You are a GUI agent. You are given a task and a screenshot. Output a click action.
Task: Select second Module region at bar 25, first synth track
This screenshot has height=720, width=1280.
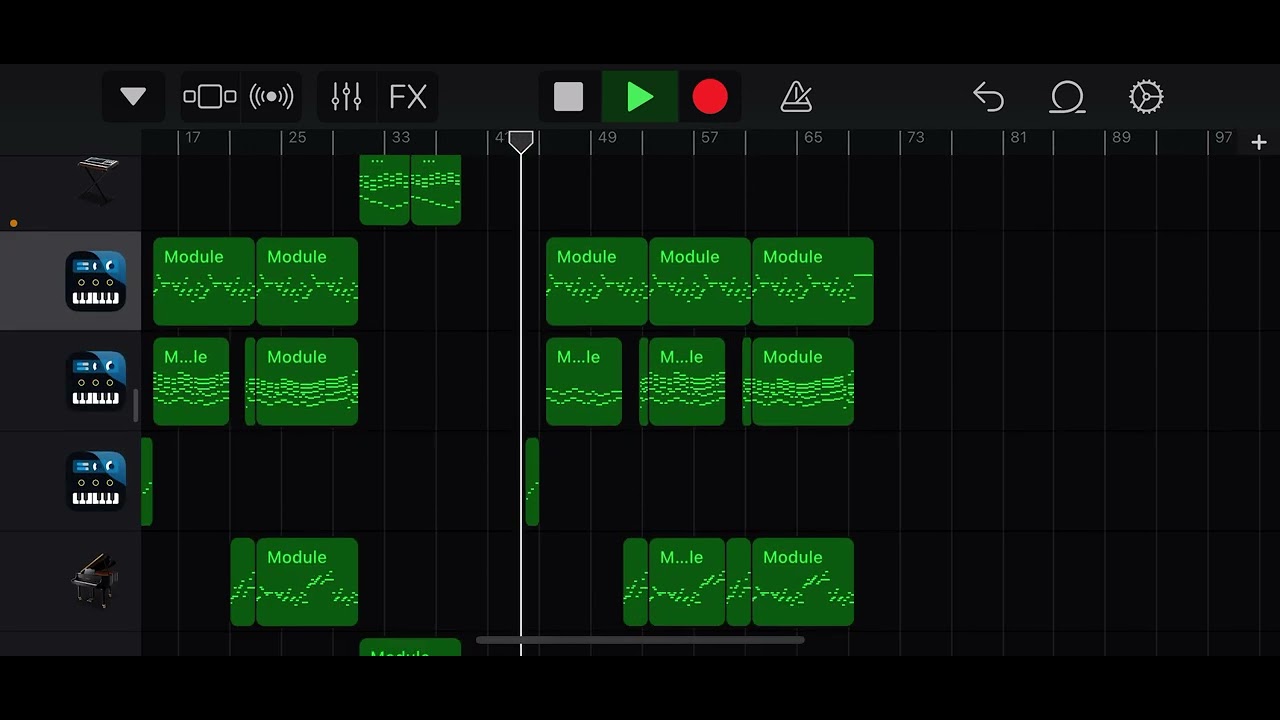307,281
